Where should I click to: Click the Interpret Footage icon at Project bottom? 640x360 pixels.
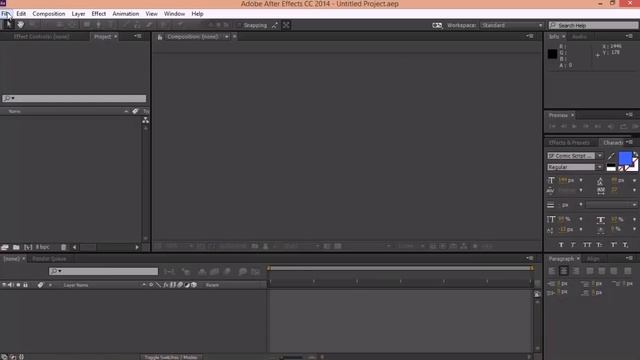click(5, 247)
